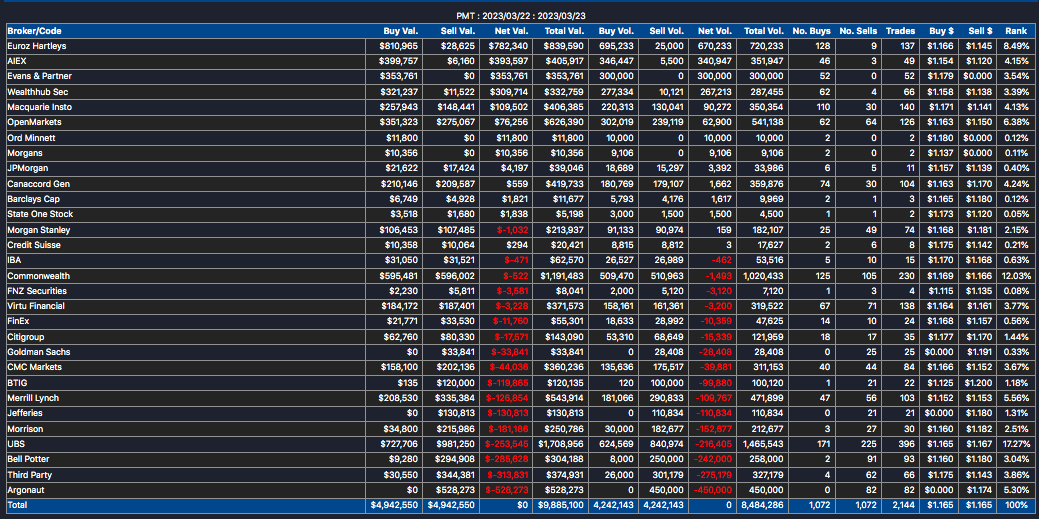Select the FinEx broker name
This screenshot has height=519, width=1039.
(x=19, y=321)
